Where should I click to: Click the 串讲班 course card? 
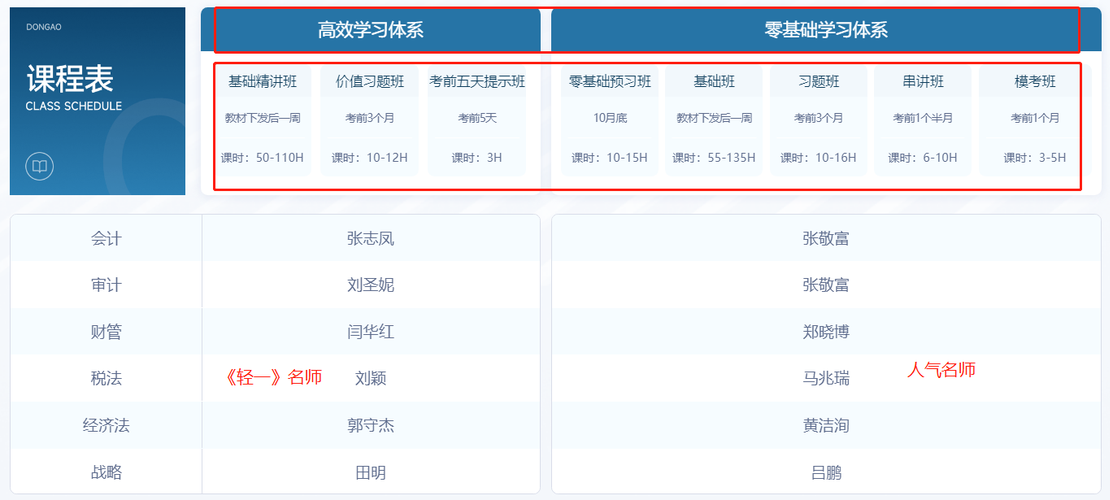point(924,120)
